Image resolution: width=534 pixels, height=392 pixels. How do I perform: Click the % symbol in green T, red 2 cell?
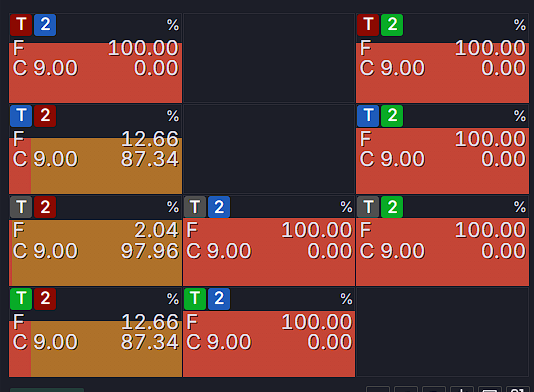(x=173, y=299)
